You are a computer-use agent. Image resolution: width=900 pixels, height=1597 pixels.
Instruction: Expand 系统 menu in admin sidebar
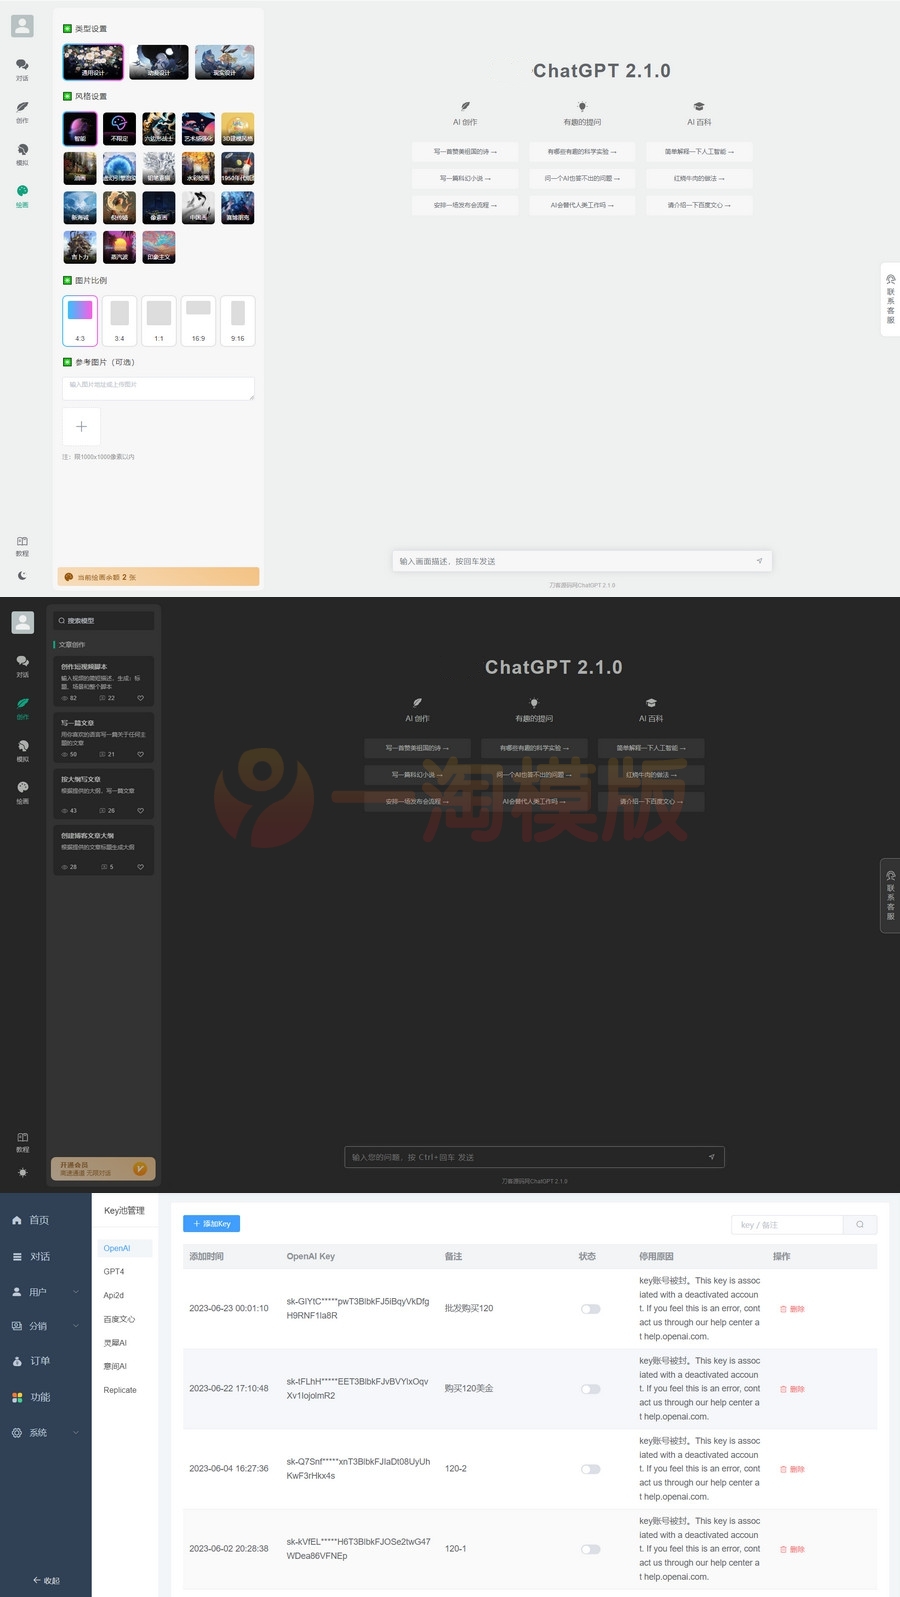[x=45, y=1432]
